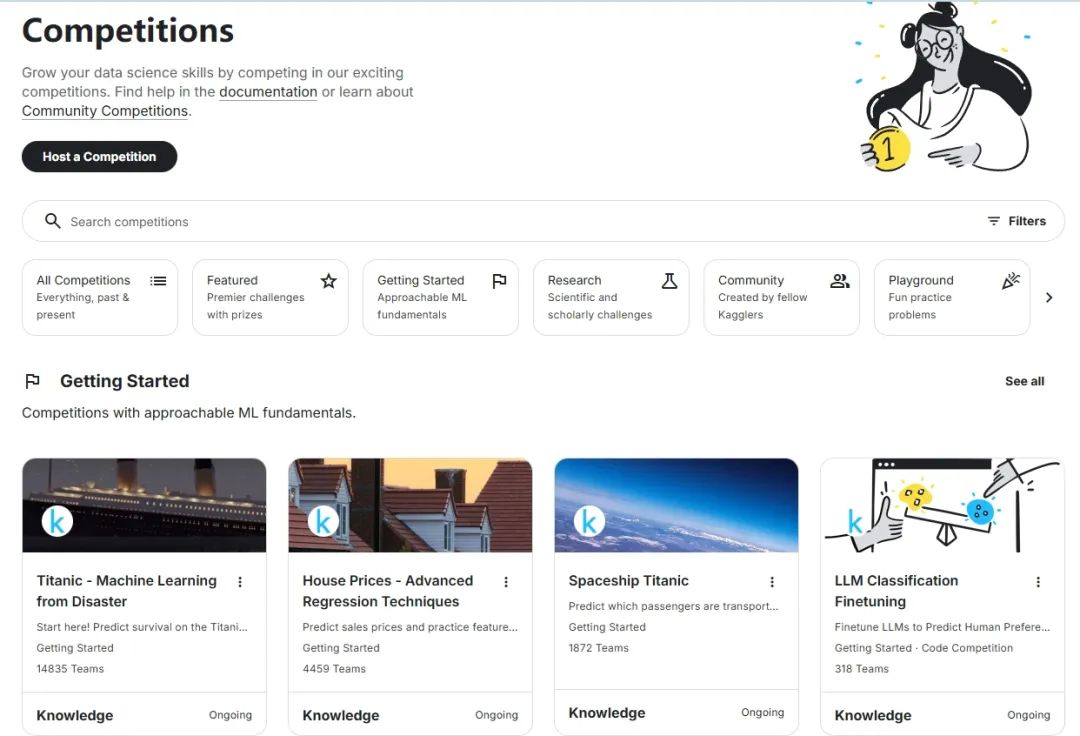This screenshot has width=1080, height=736.
Task: Open the Community Competitions link
Action: pyautogui.click(x=105, y=111)
